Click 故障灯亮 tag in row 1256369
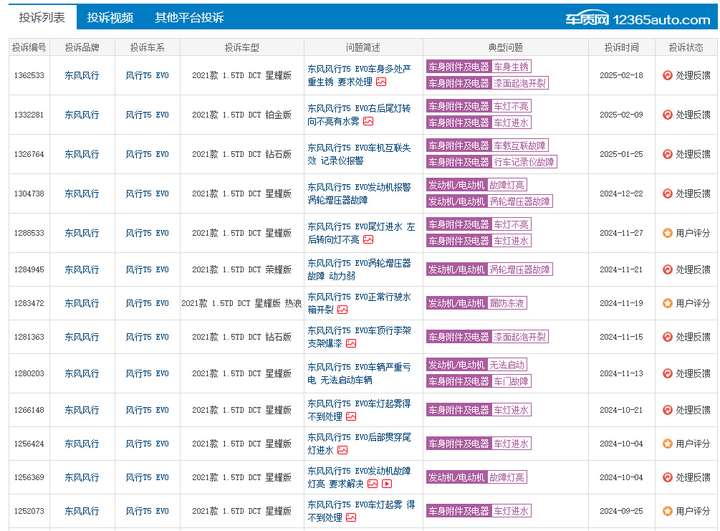Image resolution: width=720 pixels, height=531 pixels. pos(506,477)
